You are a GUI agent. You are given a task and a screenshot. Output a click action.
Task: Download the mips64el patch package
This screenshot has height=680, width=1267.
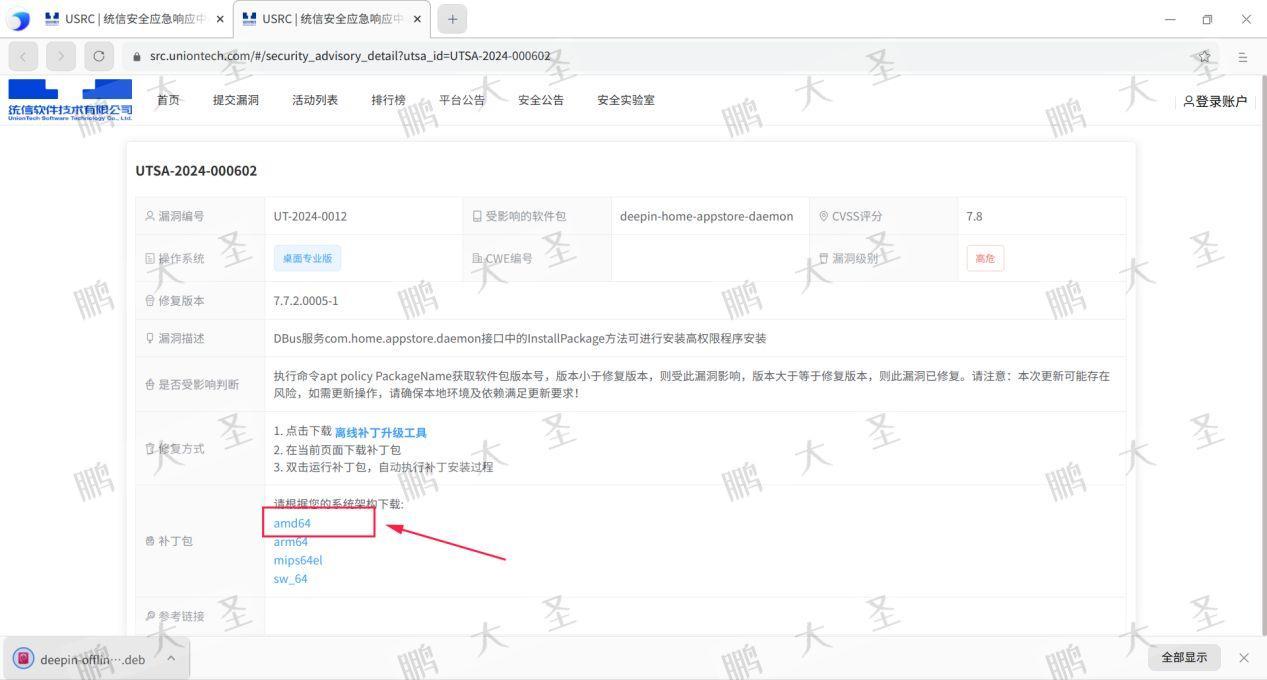point(298,560)
